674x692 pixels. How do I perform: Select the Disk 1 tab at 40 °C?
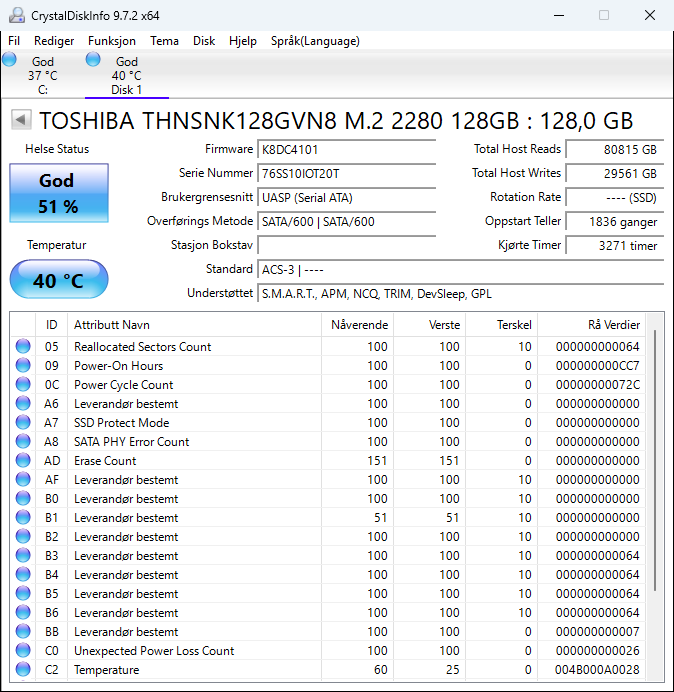[127, 75]
